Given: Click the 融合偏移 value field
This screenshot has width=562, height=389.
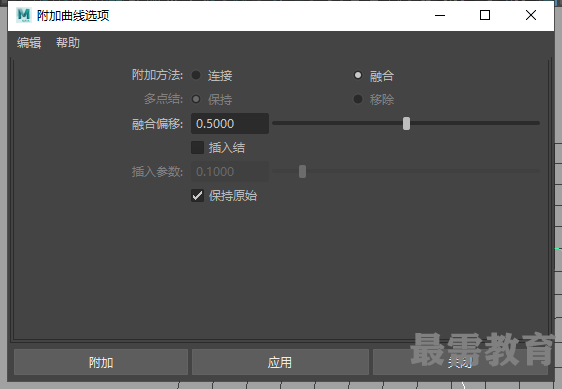Looking at the screenshot, I should 230,123.
